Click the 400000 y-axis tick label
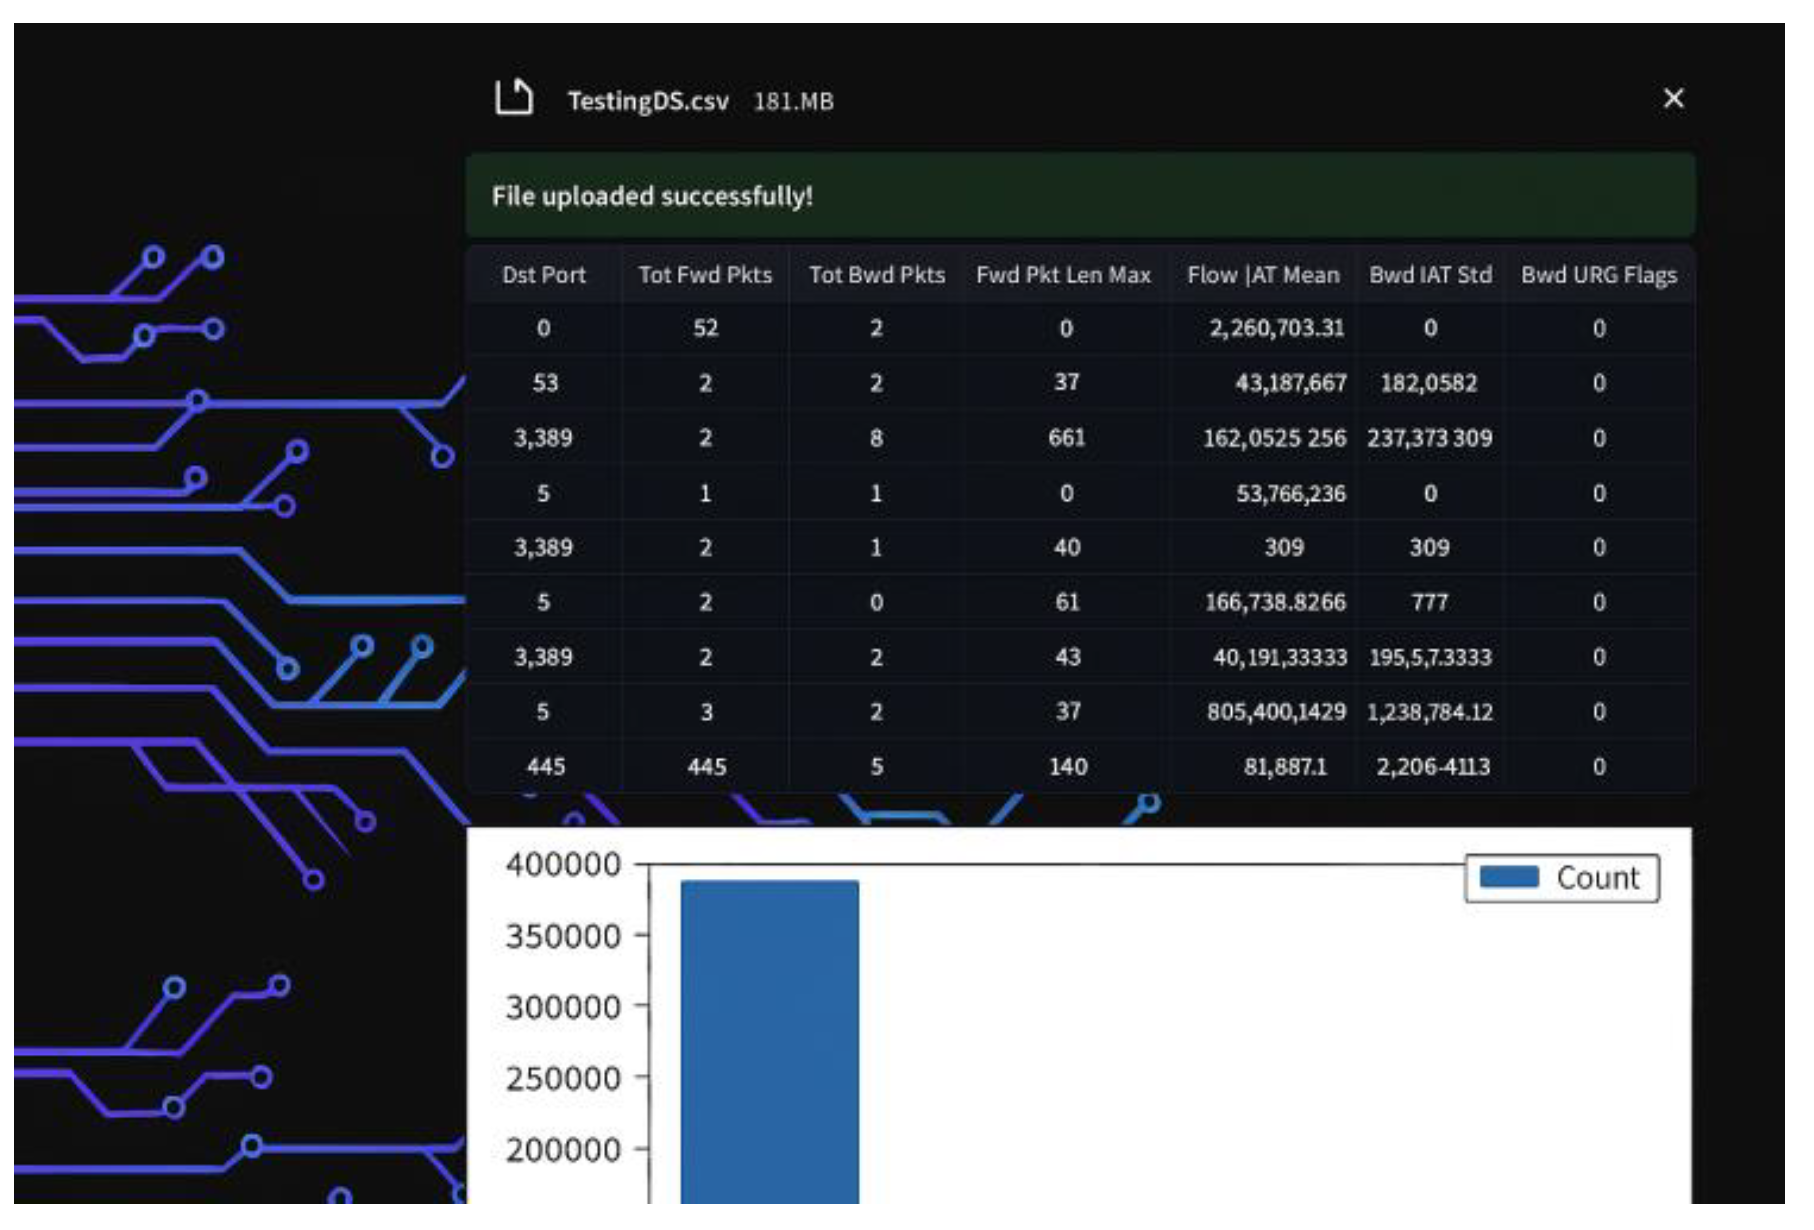The height and width of the screenshot is (1230, 1814). (562, 865)
